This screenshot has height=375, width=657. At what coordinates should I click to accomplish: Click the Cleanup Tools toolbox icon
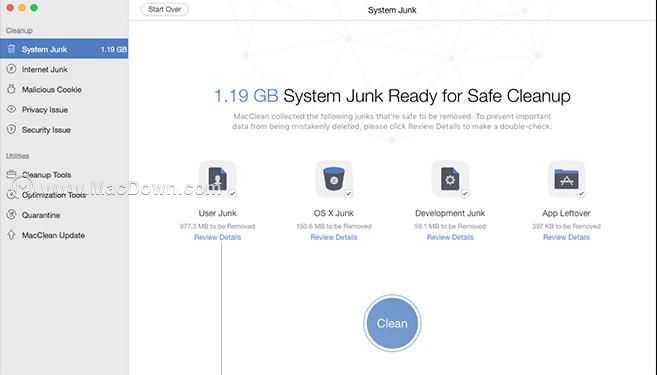(x=11, y=174)
